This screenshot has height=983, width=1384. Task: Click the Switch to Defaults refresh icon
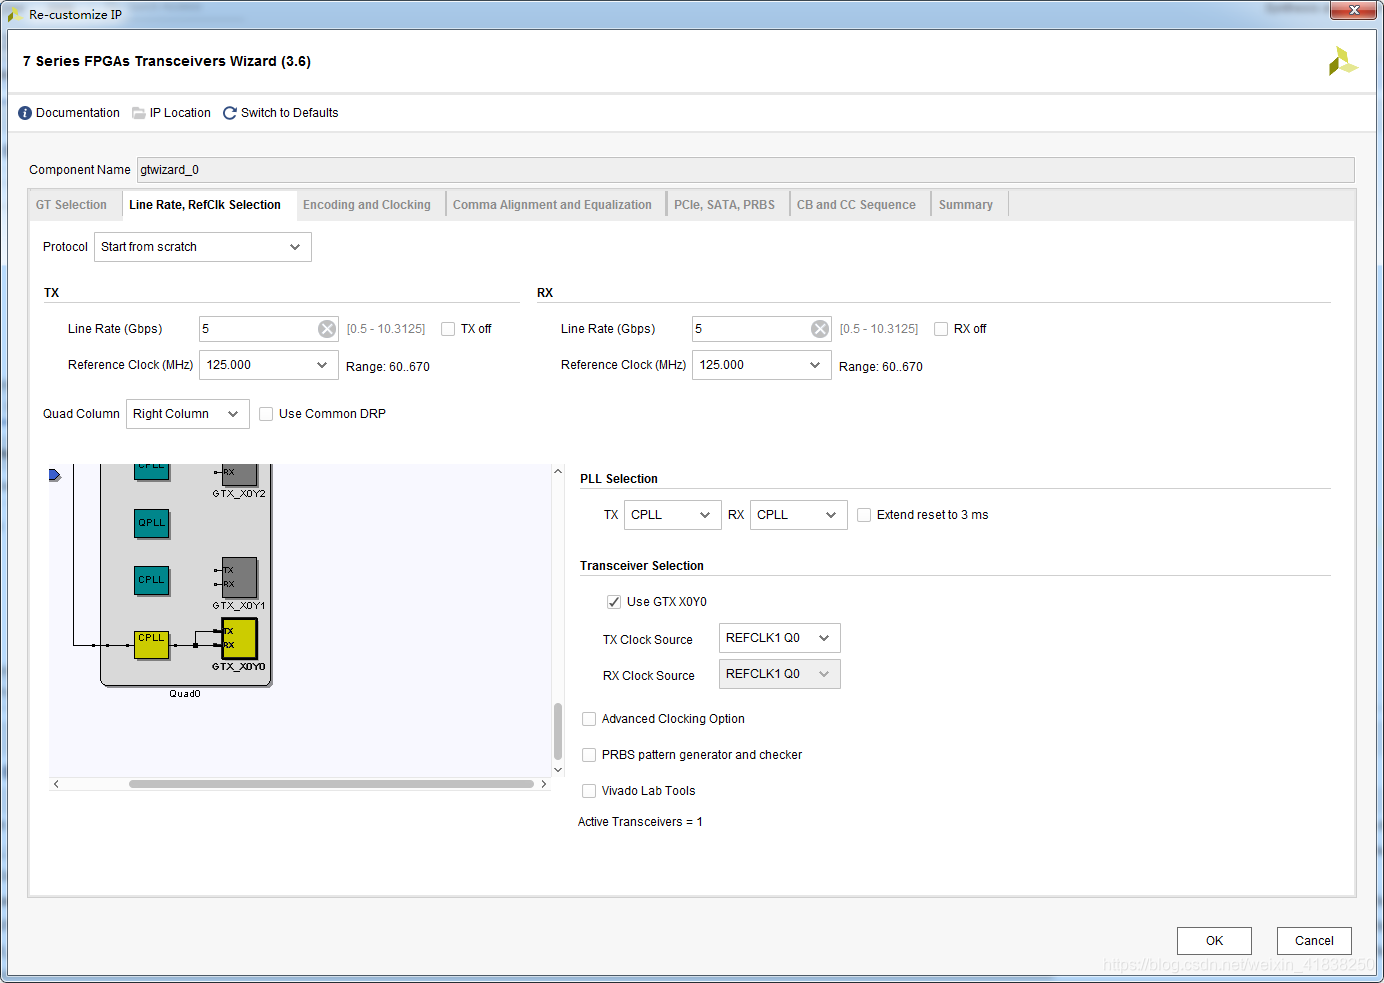point(230,113)
